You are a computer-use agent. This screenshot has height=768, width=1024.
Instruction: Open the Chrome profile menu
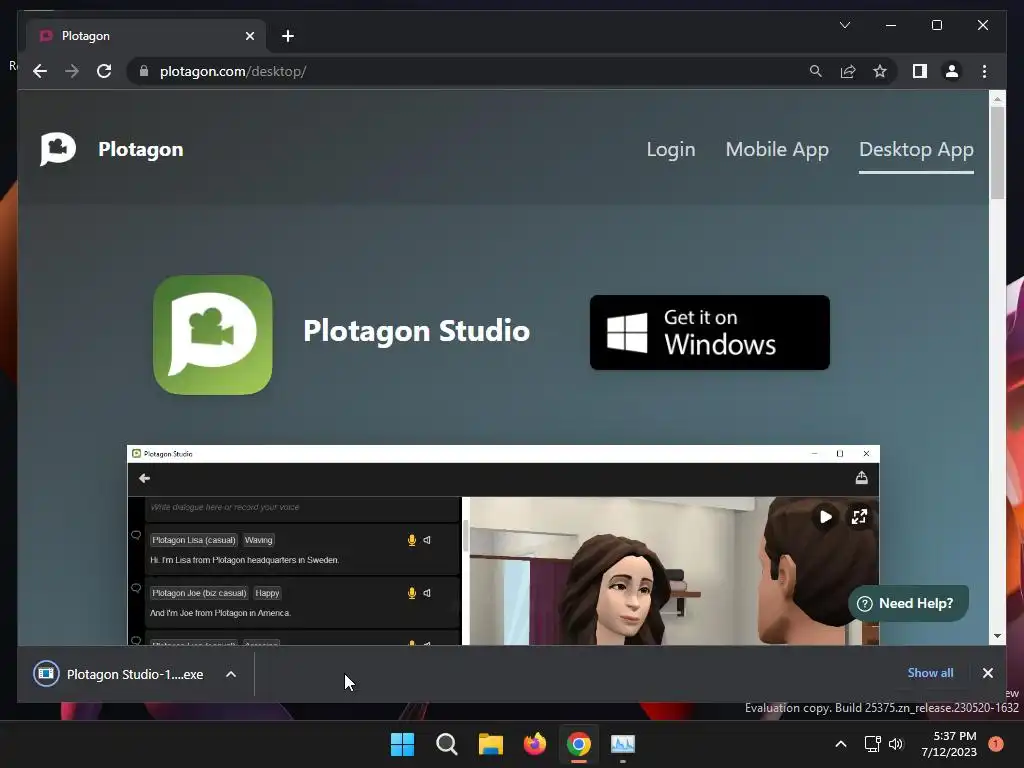(952, 71)
